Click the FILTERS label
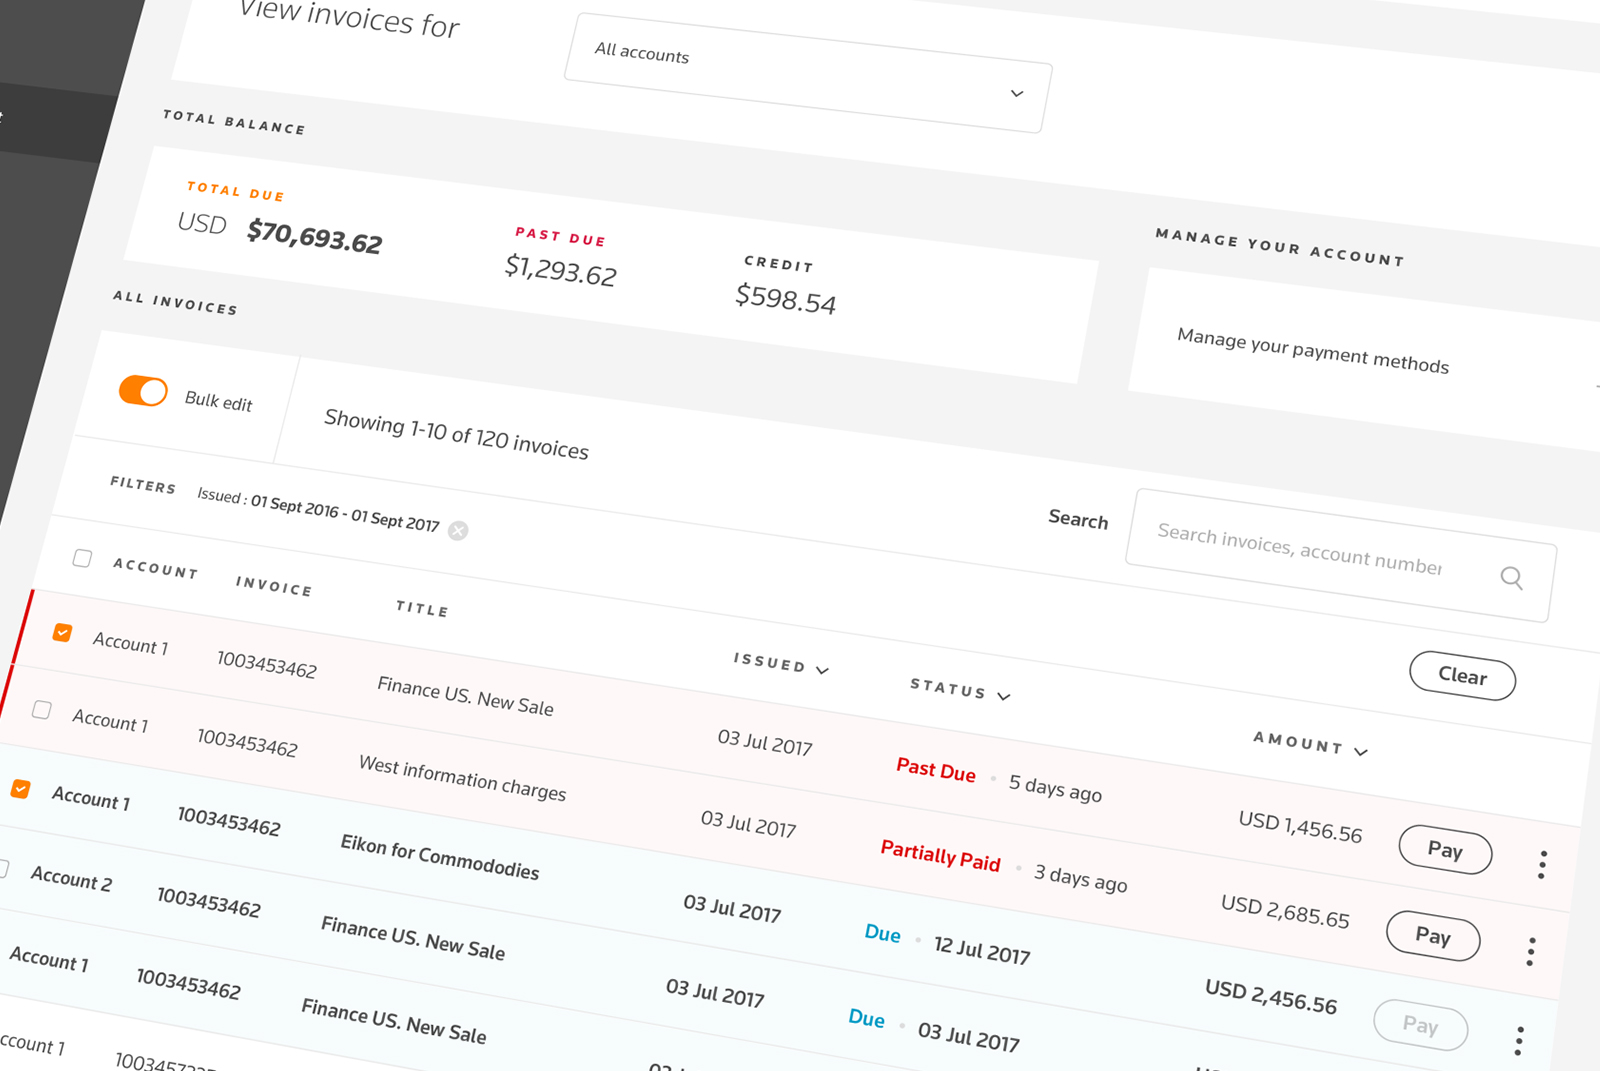Screen dimensions: 1600x1071 (143, 485)
